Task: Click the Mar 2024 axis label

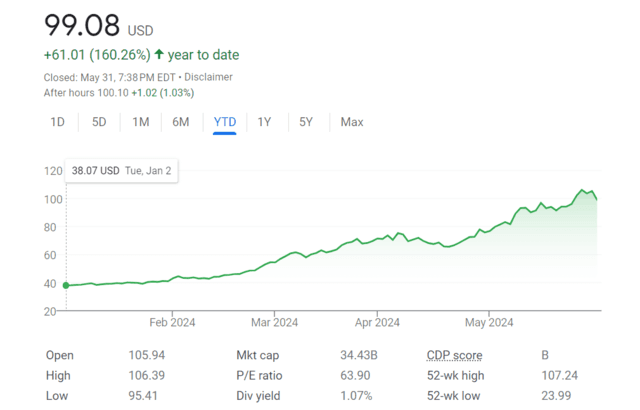Action: point(274,322)
